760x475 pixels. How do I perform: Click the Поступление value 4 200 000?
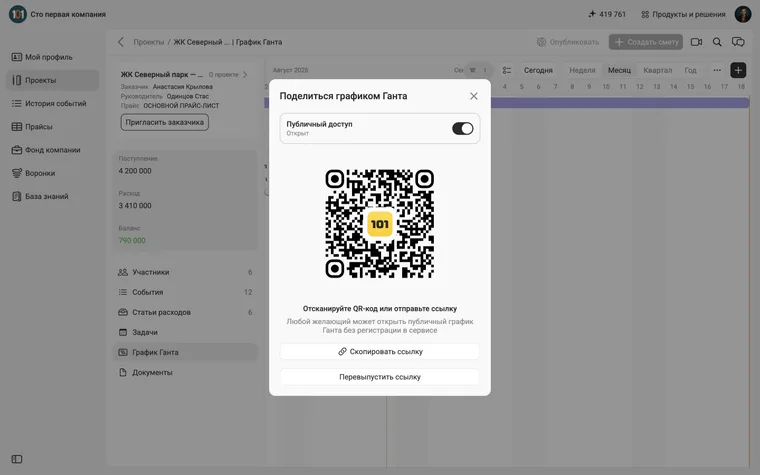[x=135, y=171]
